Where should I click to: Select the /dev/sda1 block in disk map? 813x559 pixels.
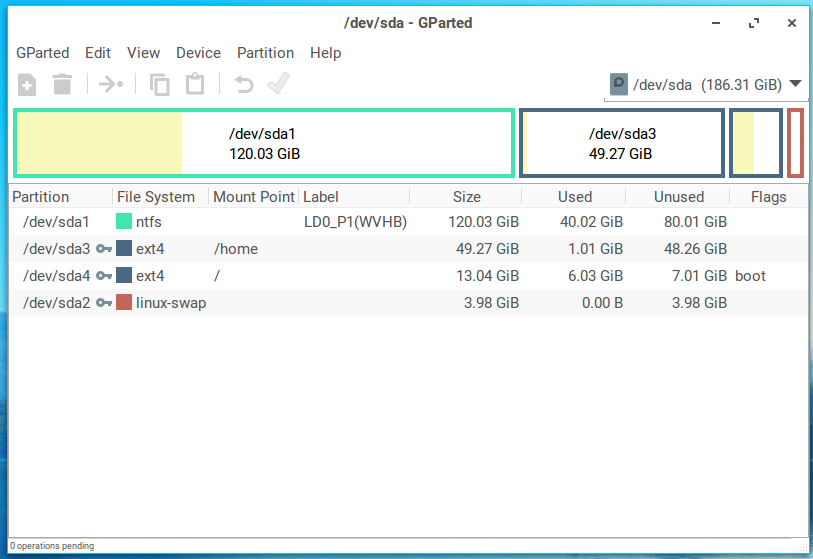point(264,143)
